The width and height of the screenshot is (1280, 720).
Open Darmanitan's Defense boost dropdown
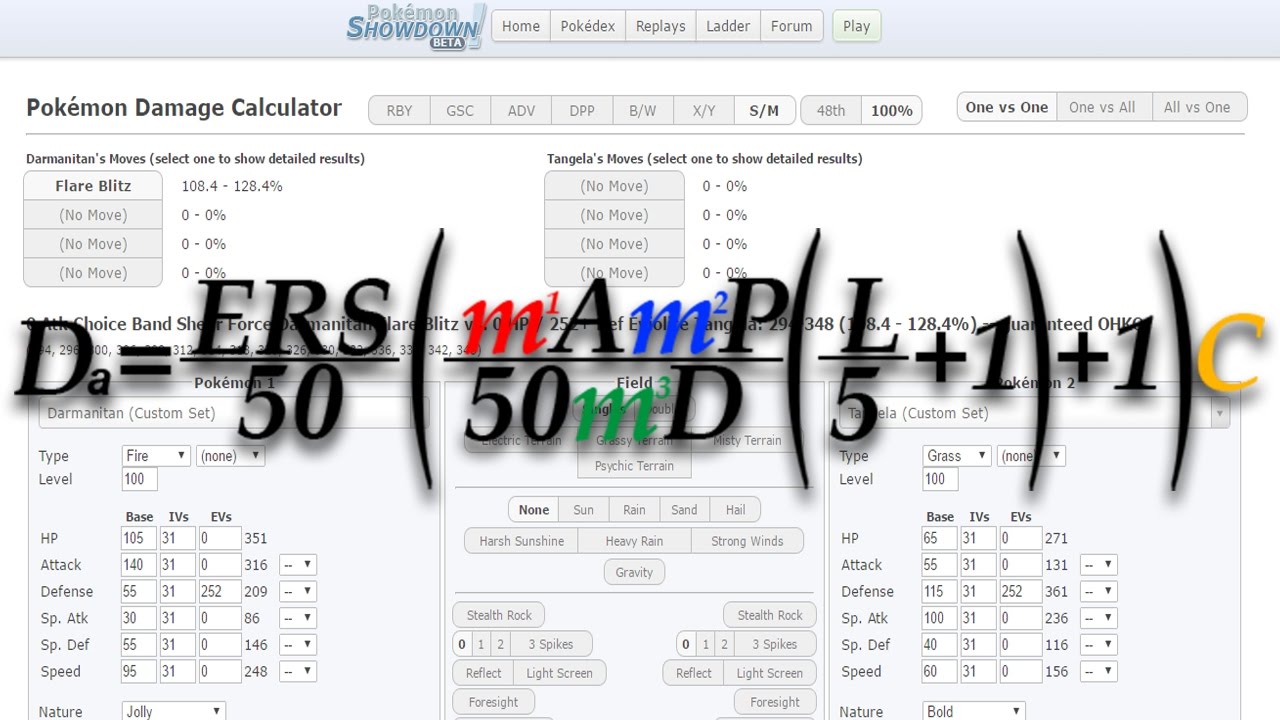[x=298, y=592]
